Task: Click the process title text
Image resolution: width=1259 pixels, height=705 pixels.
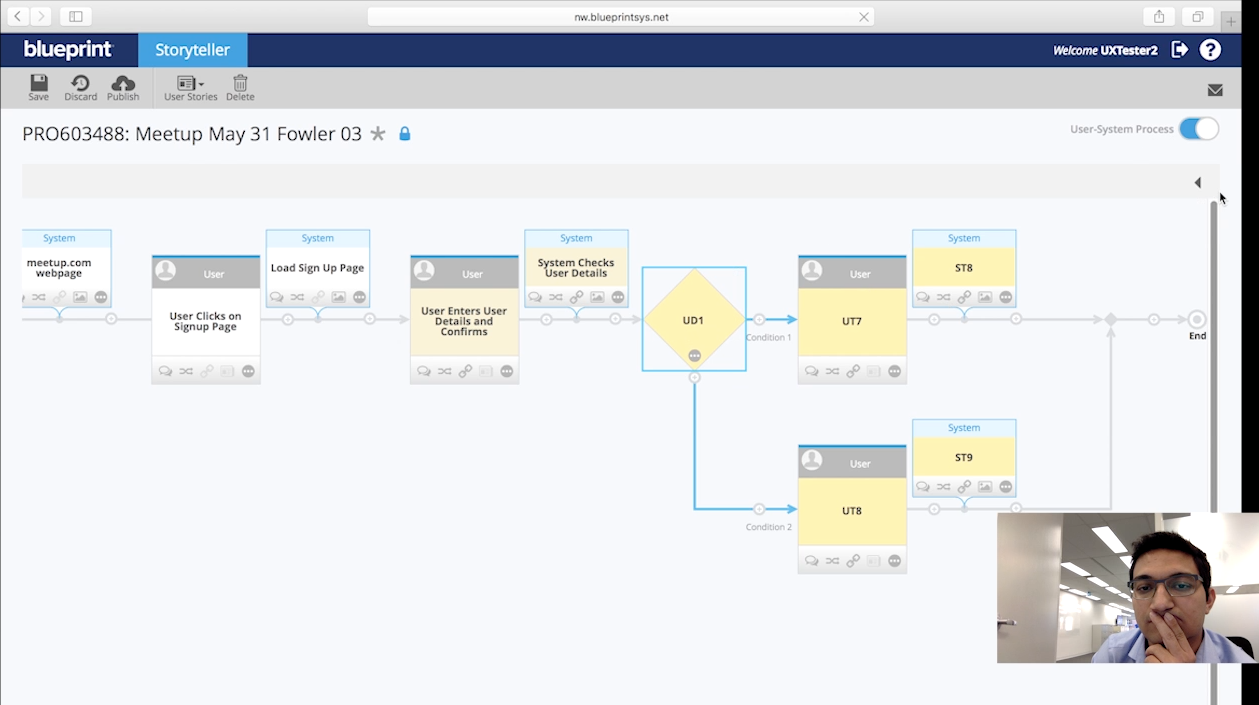Action: (192, 134)
